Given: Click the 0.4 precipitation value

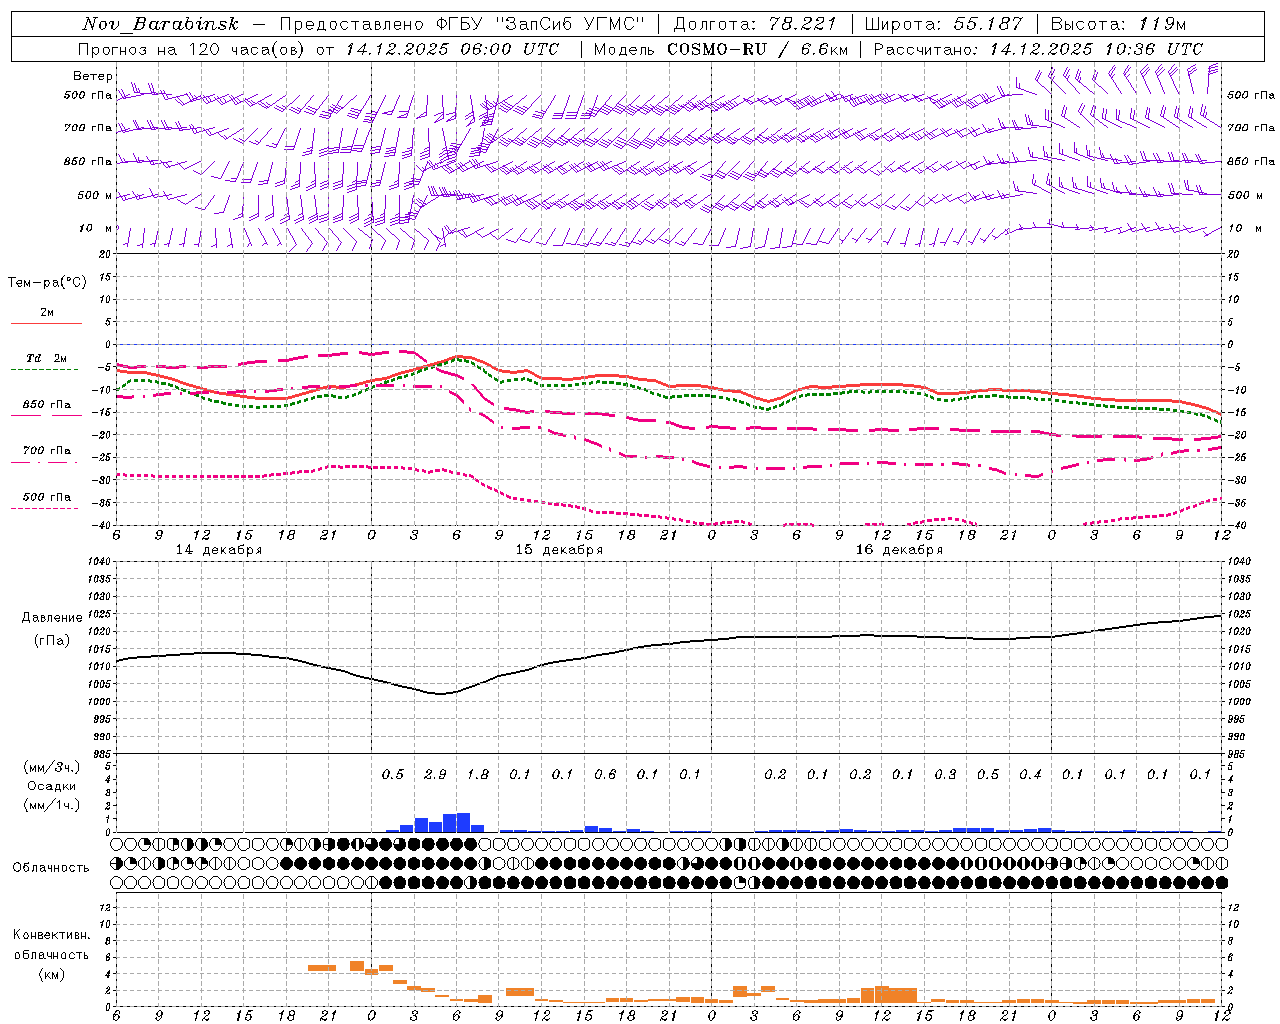Looking at the screenshot, I should 1030,775.
